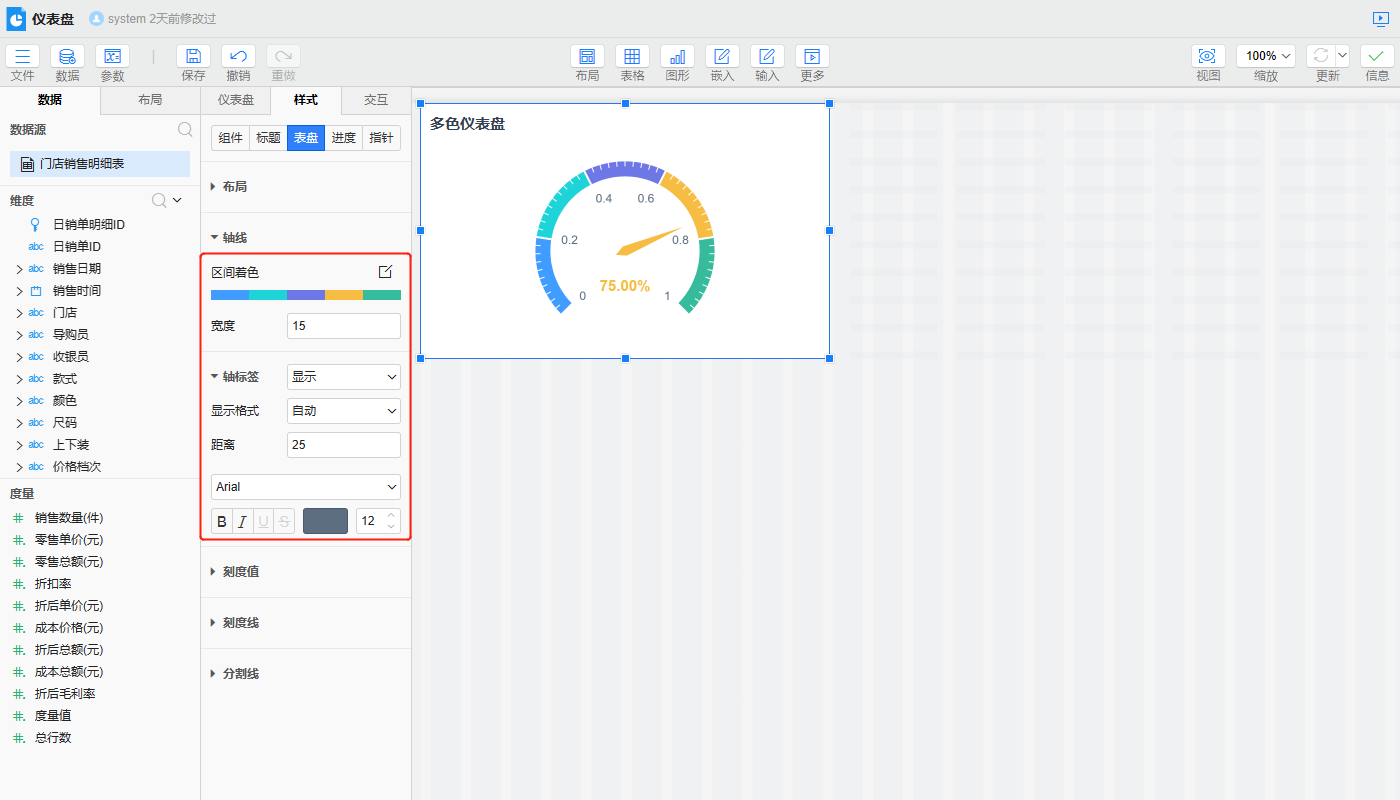The height and width of the screenshot is (800, 1400).
Task: Switch to the 交互 tab
Action: [x=376, y=100]
